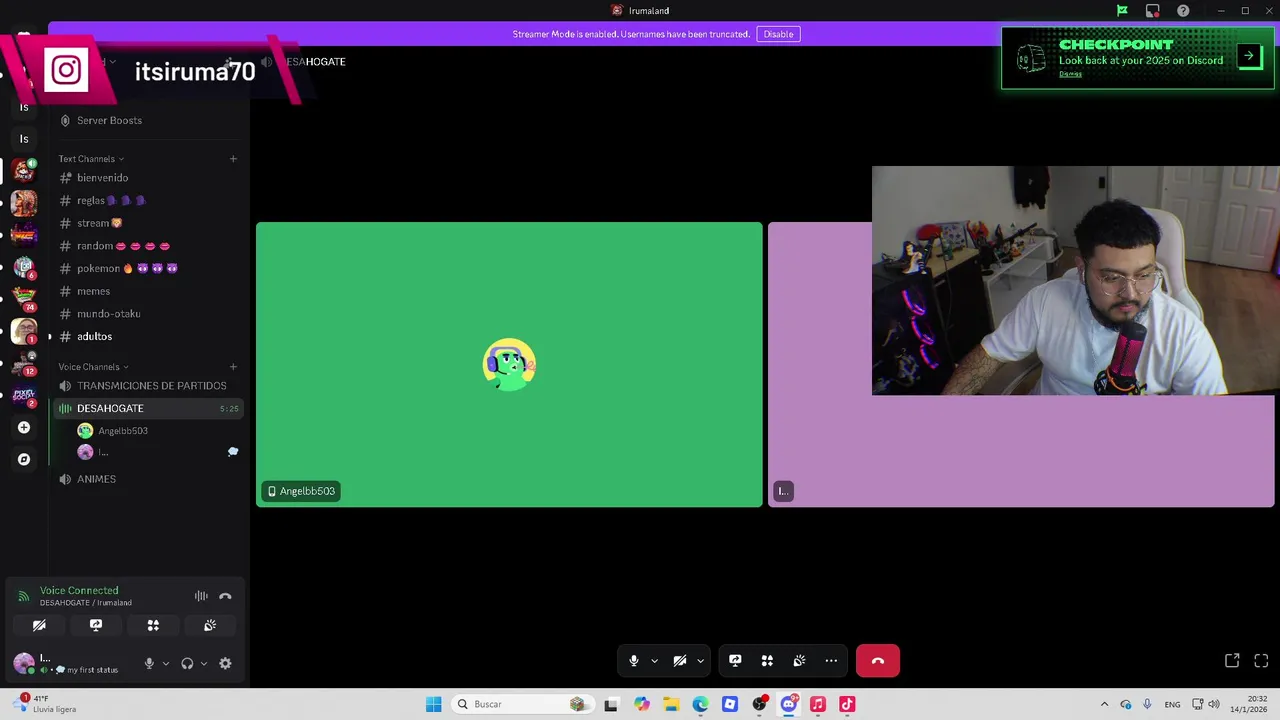1280x720 pixels.
Task: Collapse the Voice Channels category
Action: (93, 367)
